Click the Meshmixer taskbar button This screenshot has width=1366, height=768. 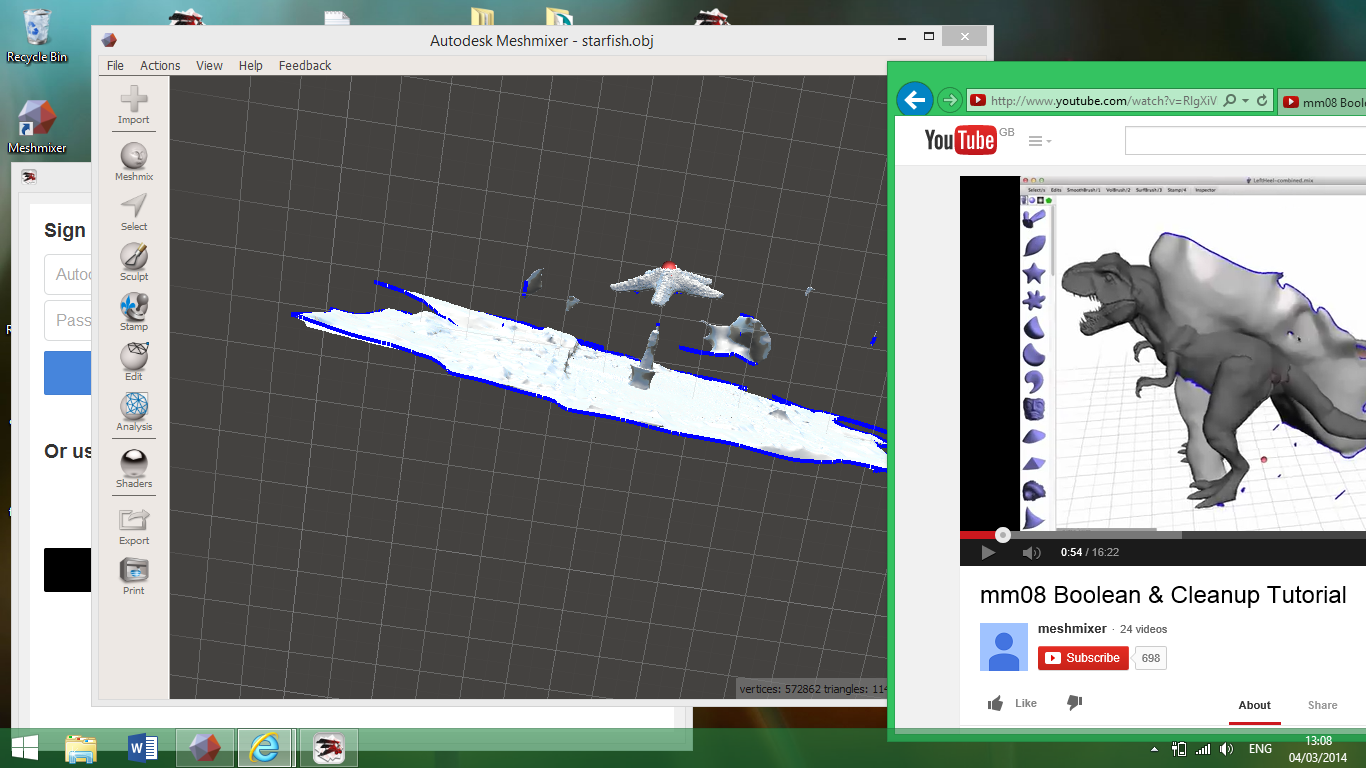[x=205, y=748]
